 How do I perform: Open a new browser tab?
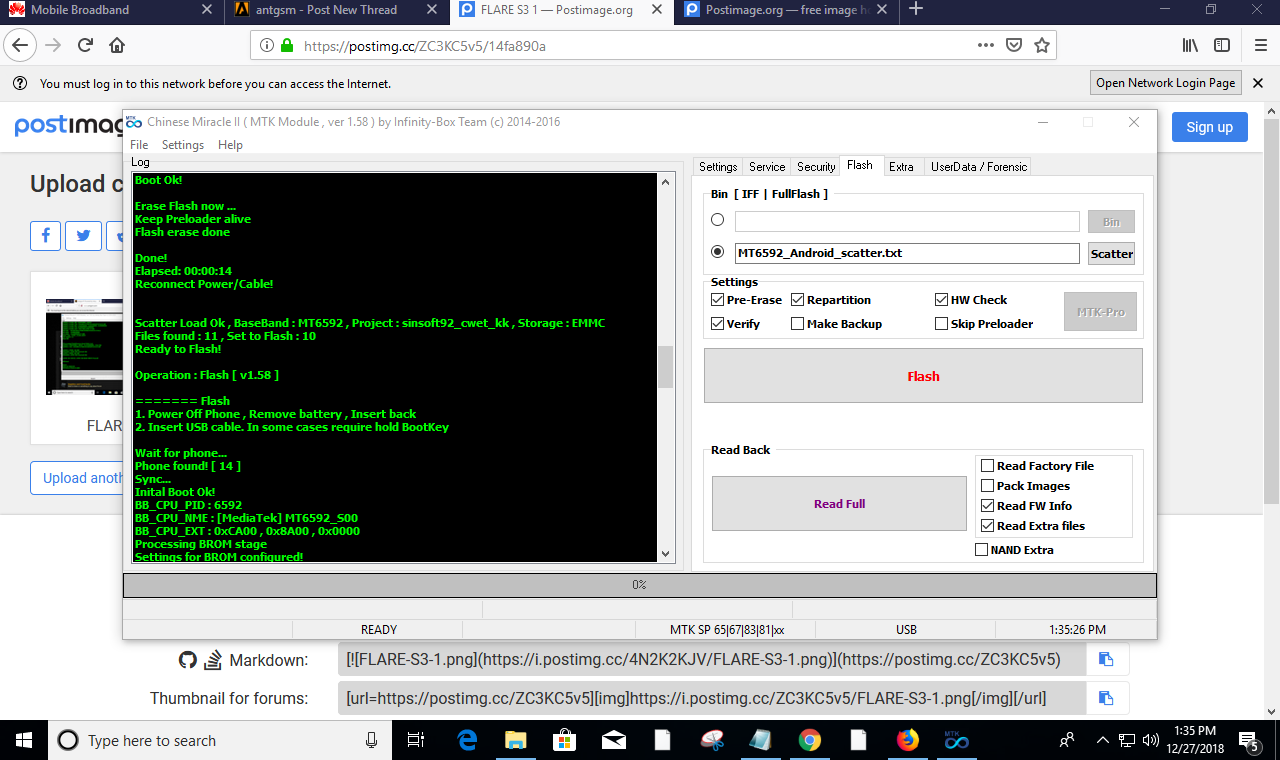tap(916, 10)
